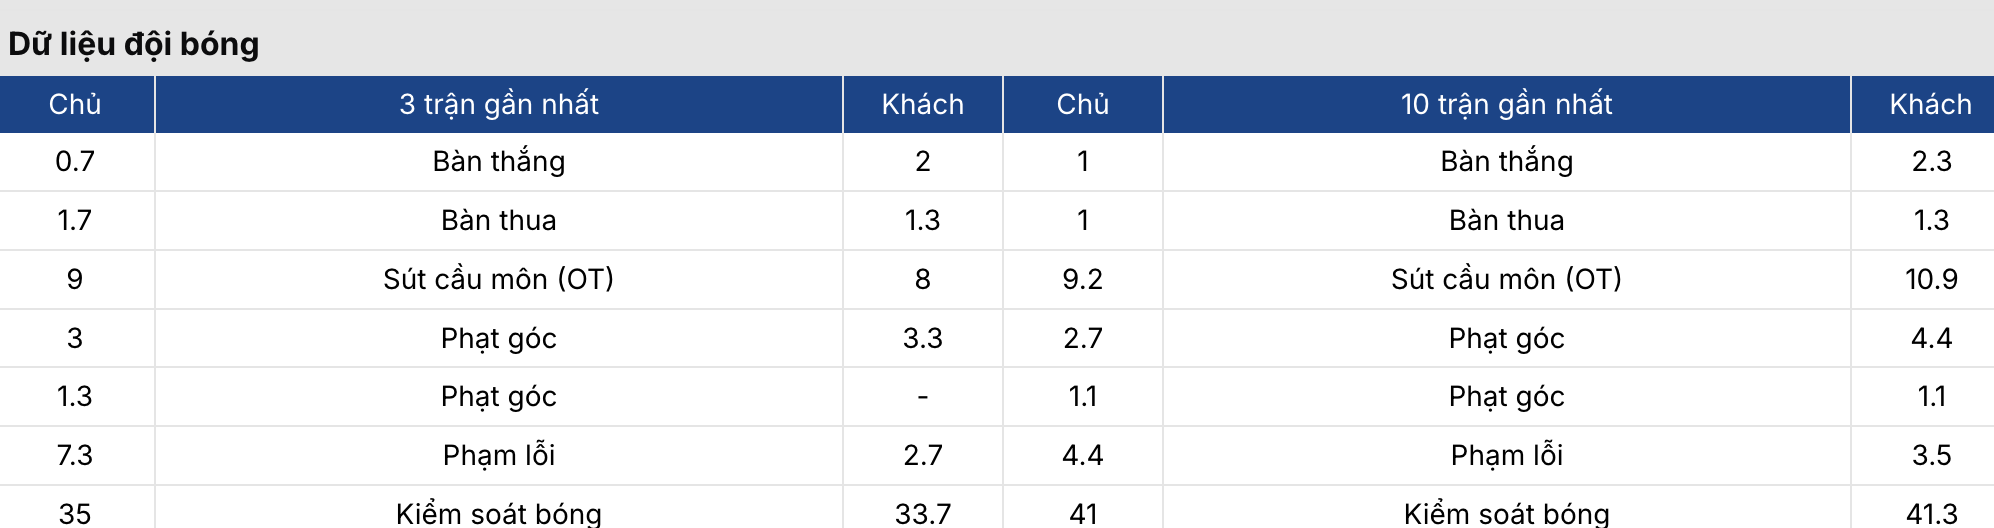Click the "Khách" header in the 10-match table
Image resolution: width=1994 pixels, height=528 pixels.
pos(1931,104)
